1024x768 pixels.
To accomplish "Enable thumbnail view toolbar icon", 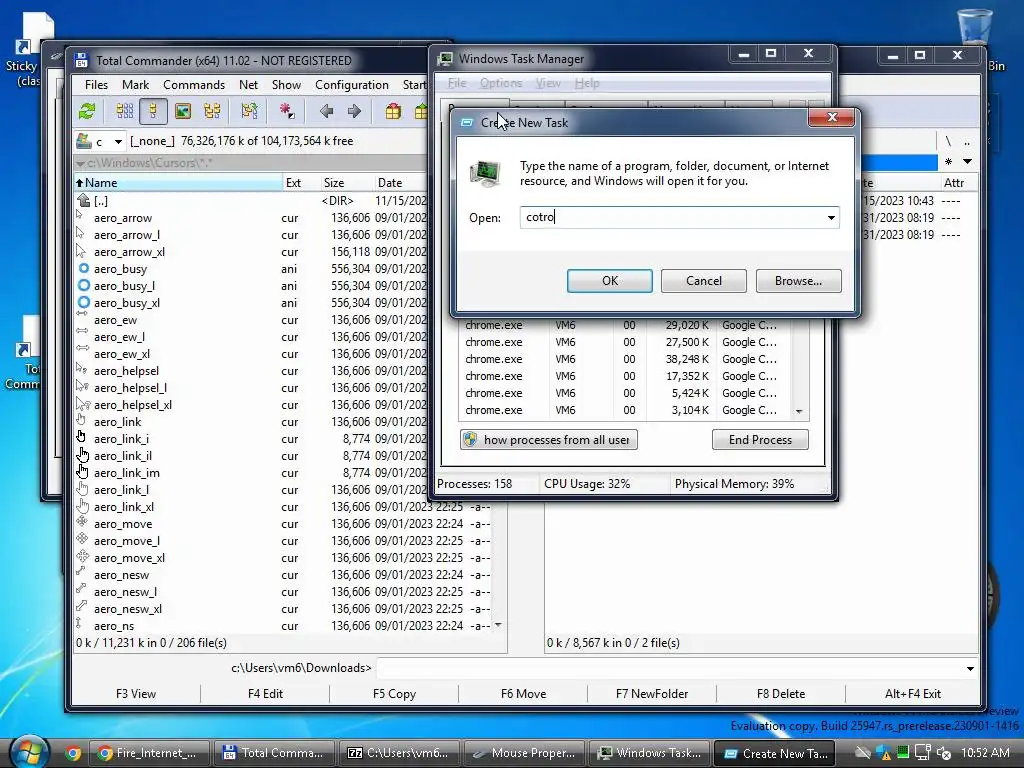I will [183, 111].
